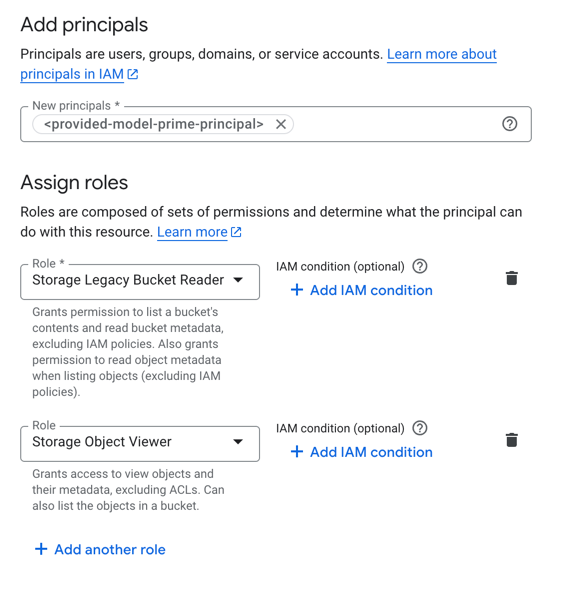Open the Storage Object Viewer role dropdown
This screenshot has width=574, height=594.
point(140,443)
